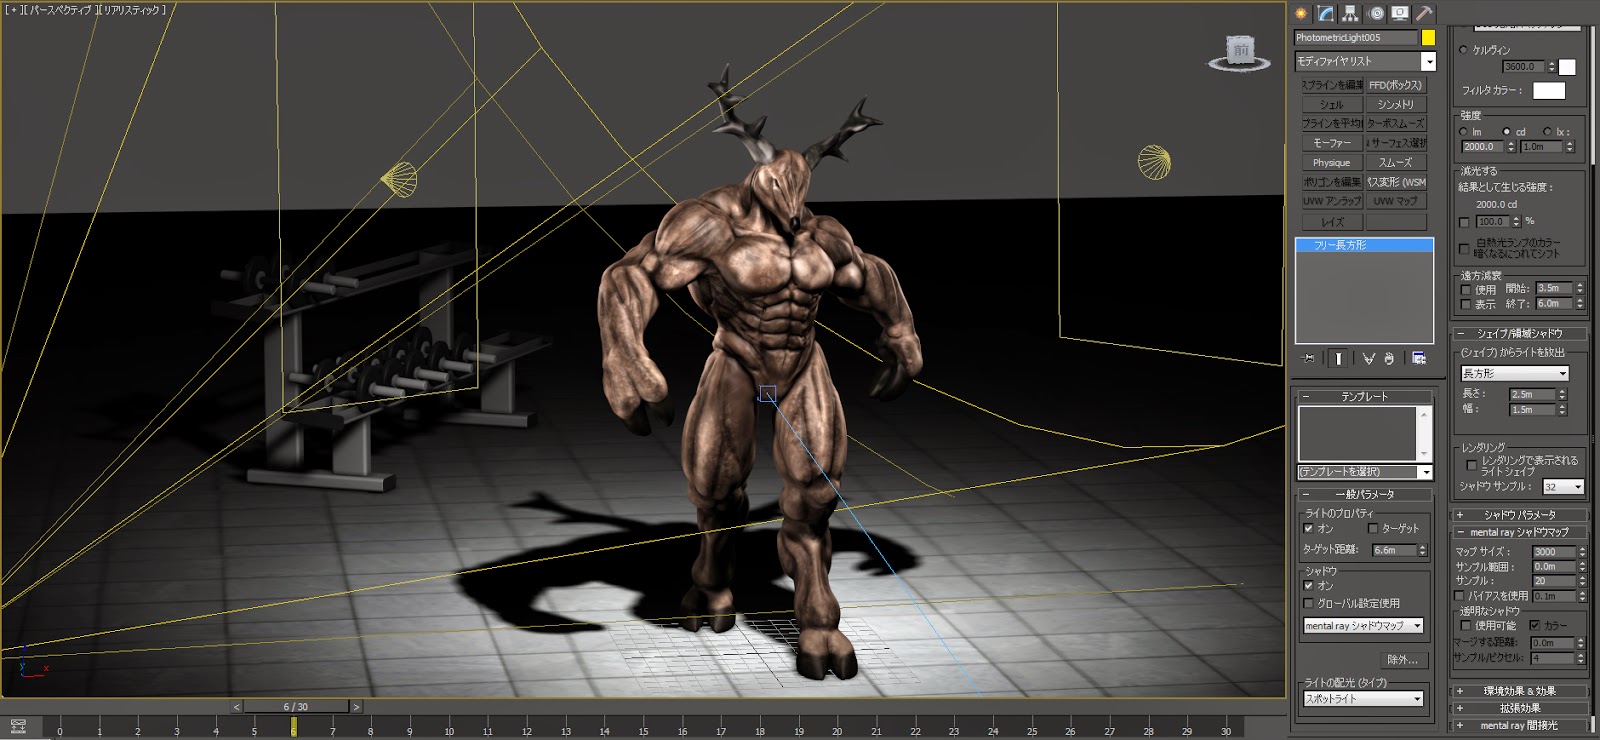
Task: Go to previous frame on time slider
Action: (237, 707)
